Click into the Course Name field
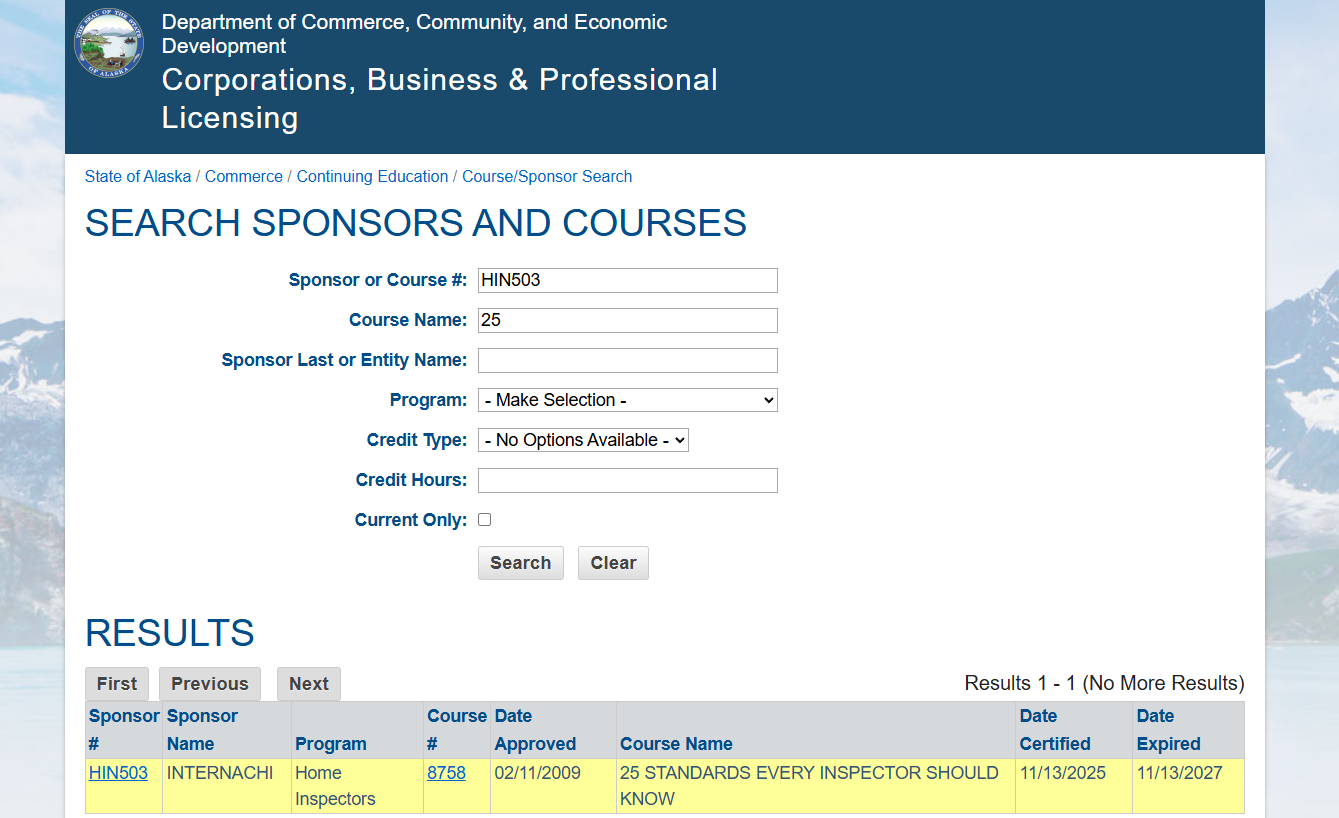Screen dimensions: 1339x818 tap(627, 320)
